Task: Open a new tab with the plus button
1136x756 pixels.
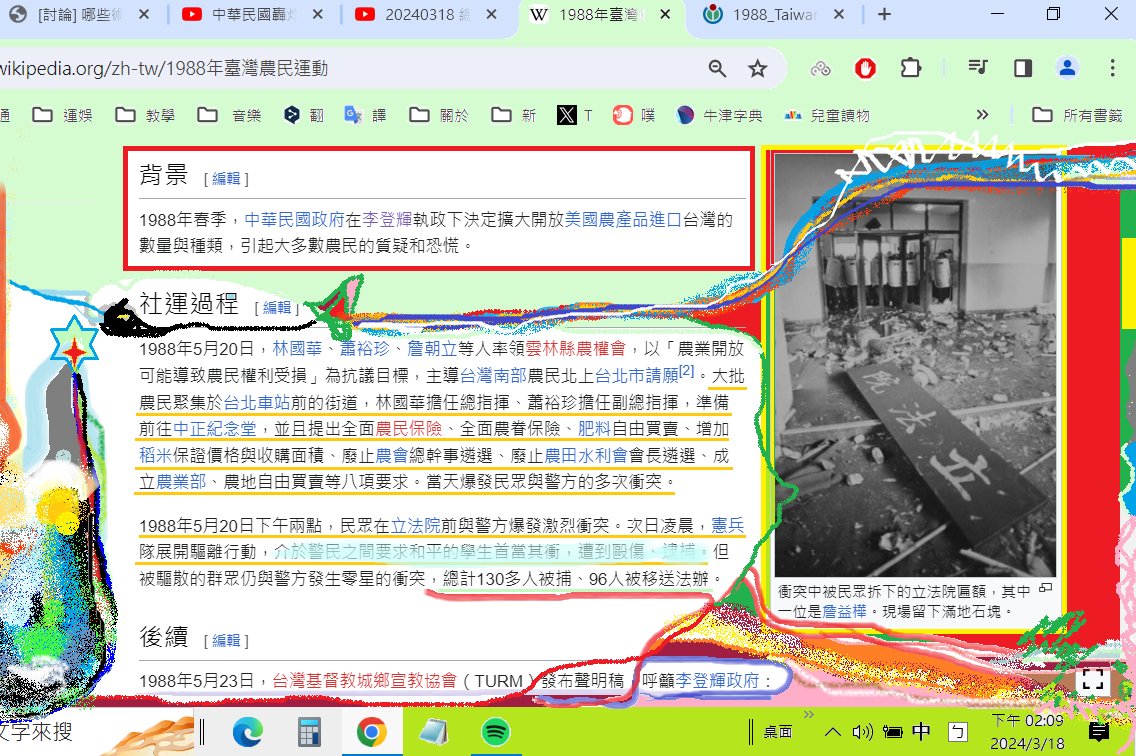Action: tap(884, 14)
